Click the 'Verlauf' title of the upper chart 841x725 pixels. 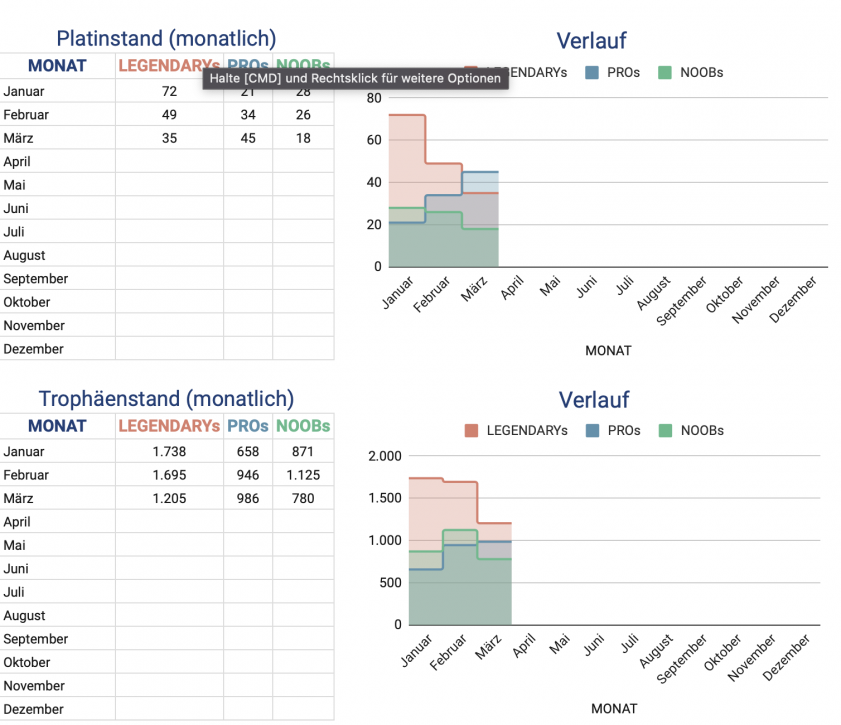pos(593,41)
